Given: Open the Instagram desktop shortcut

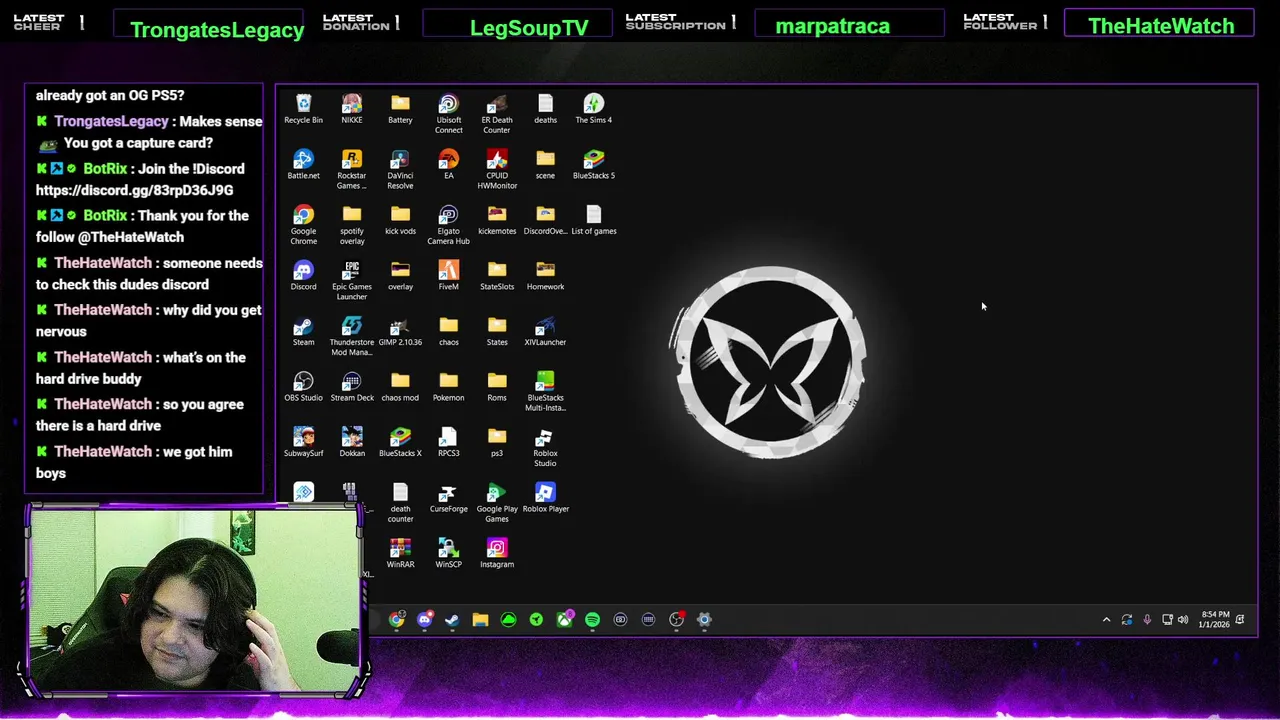Looking at the screenshot, I should pyautogui.click(x=497, y=554).
